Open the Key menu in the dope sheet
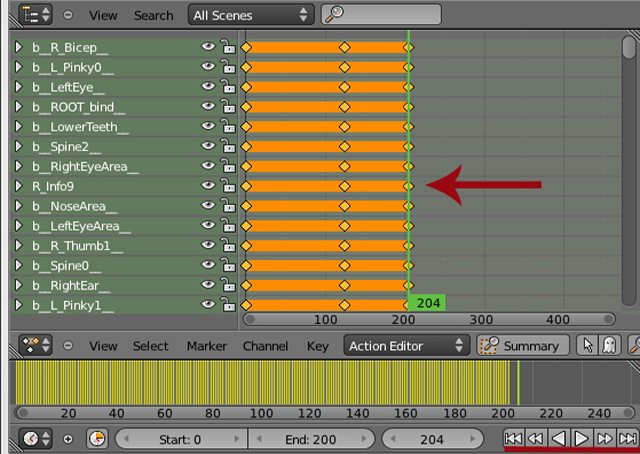Viewport: 640px width, 454px height. (x=317, y=346)
